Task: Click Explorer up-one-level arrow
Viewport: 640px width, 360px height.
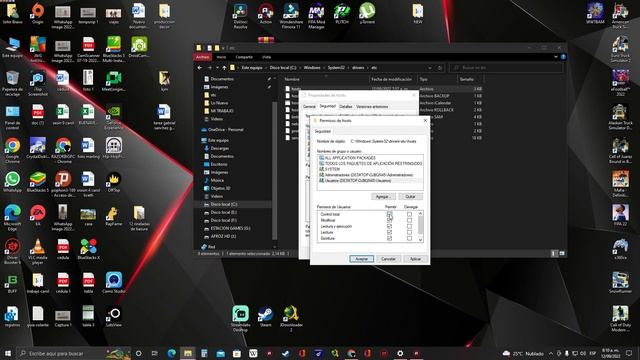Action: point(224,68)
